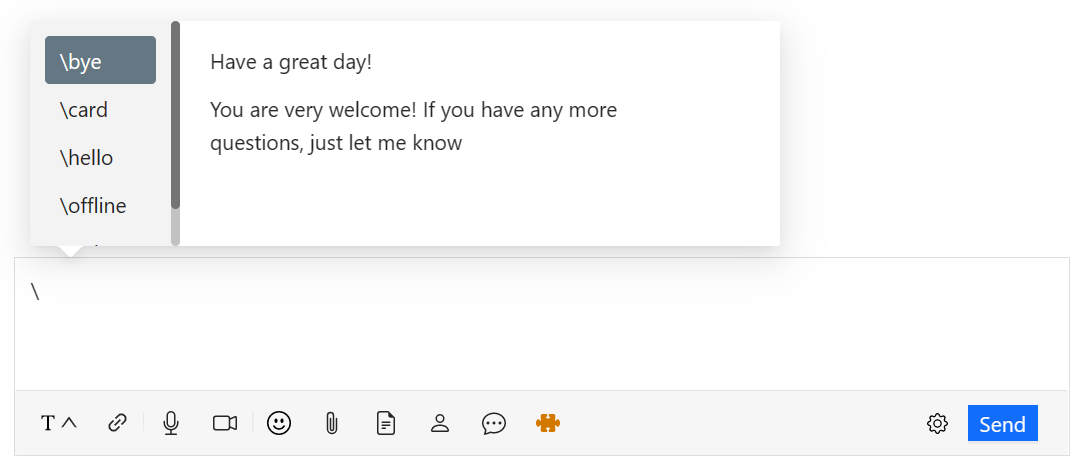
Task: Open the document icon in the toolbar
Action: (x=386, y=423)
